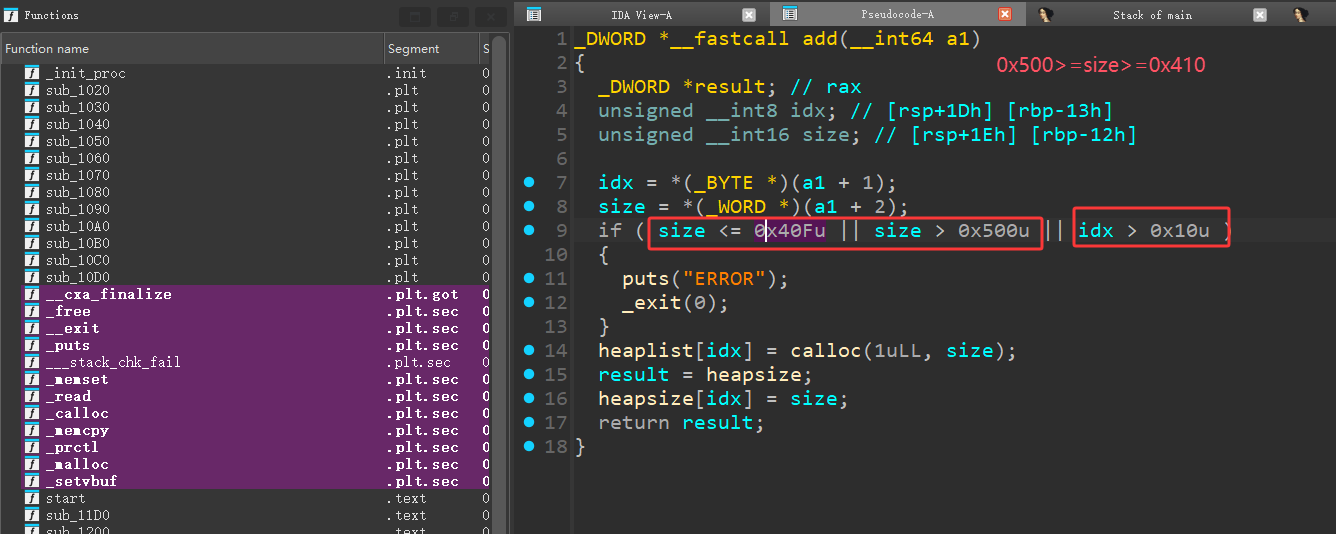Toggle breakpoint dot on line 9

(529, 230)
